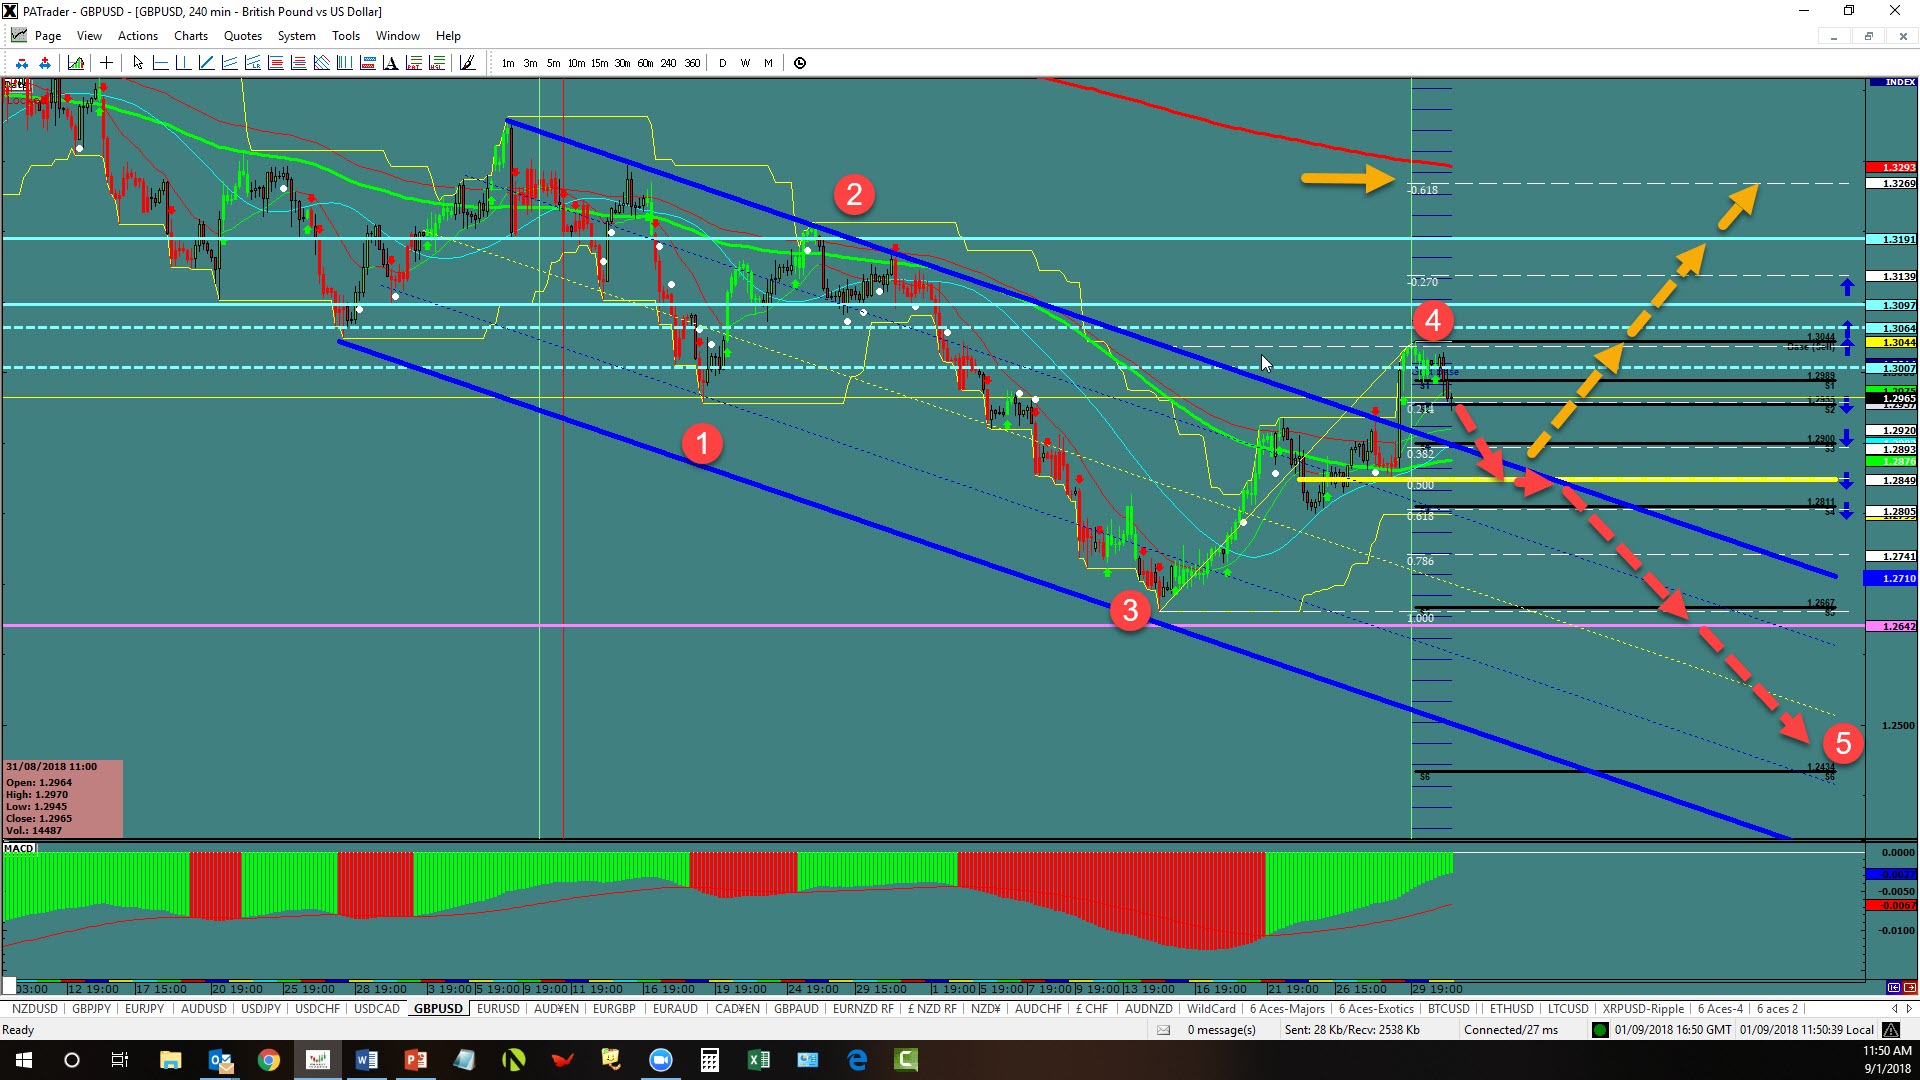Open the Quotes menu

243,35
